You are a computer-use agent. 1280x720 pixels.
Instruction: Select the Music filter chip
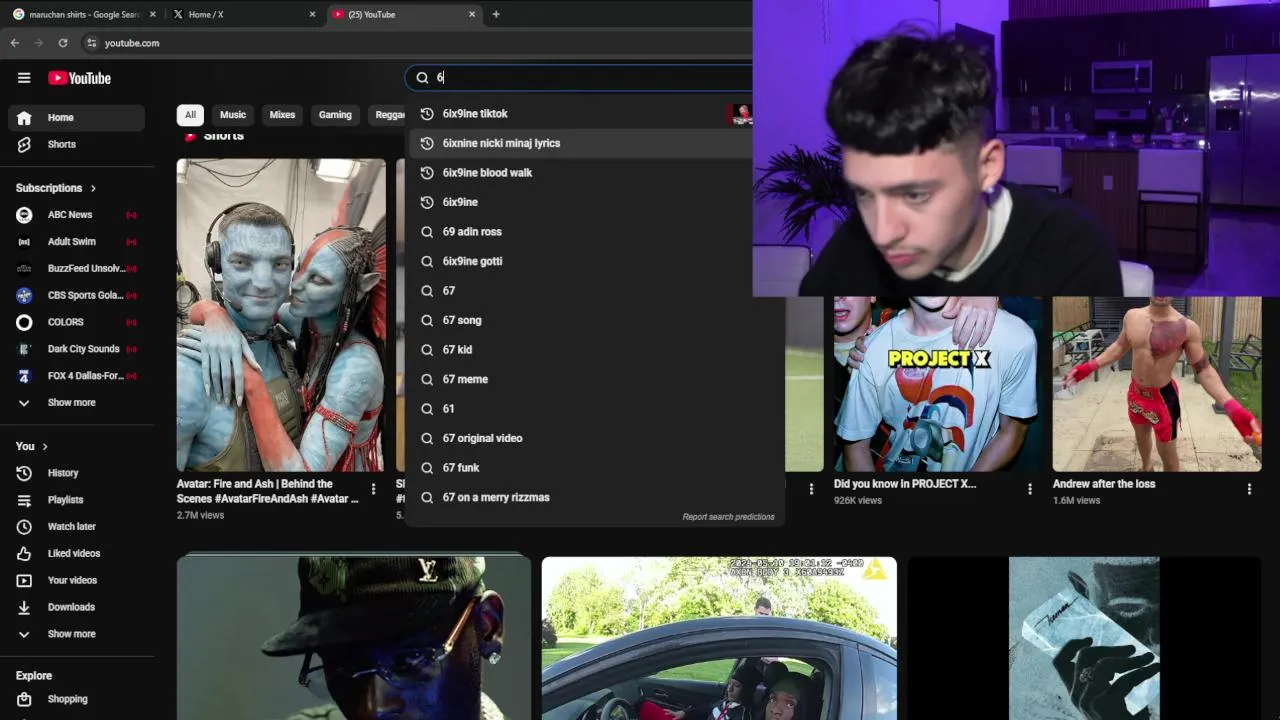click(x=233, y=115)
